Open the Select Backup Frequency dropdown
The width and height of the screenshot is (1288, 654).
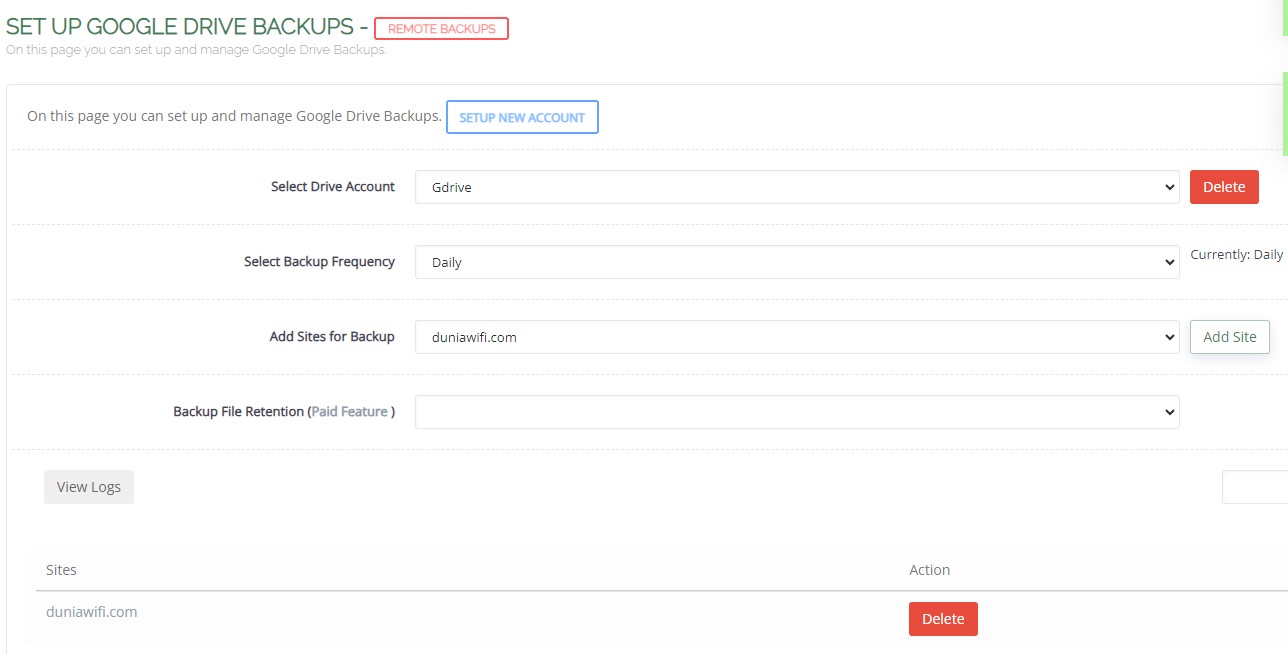click(x=795, y=262)
